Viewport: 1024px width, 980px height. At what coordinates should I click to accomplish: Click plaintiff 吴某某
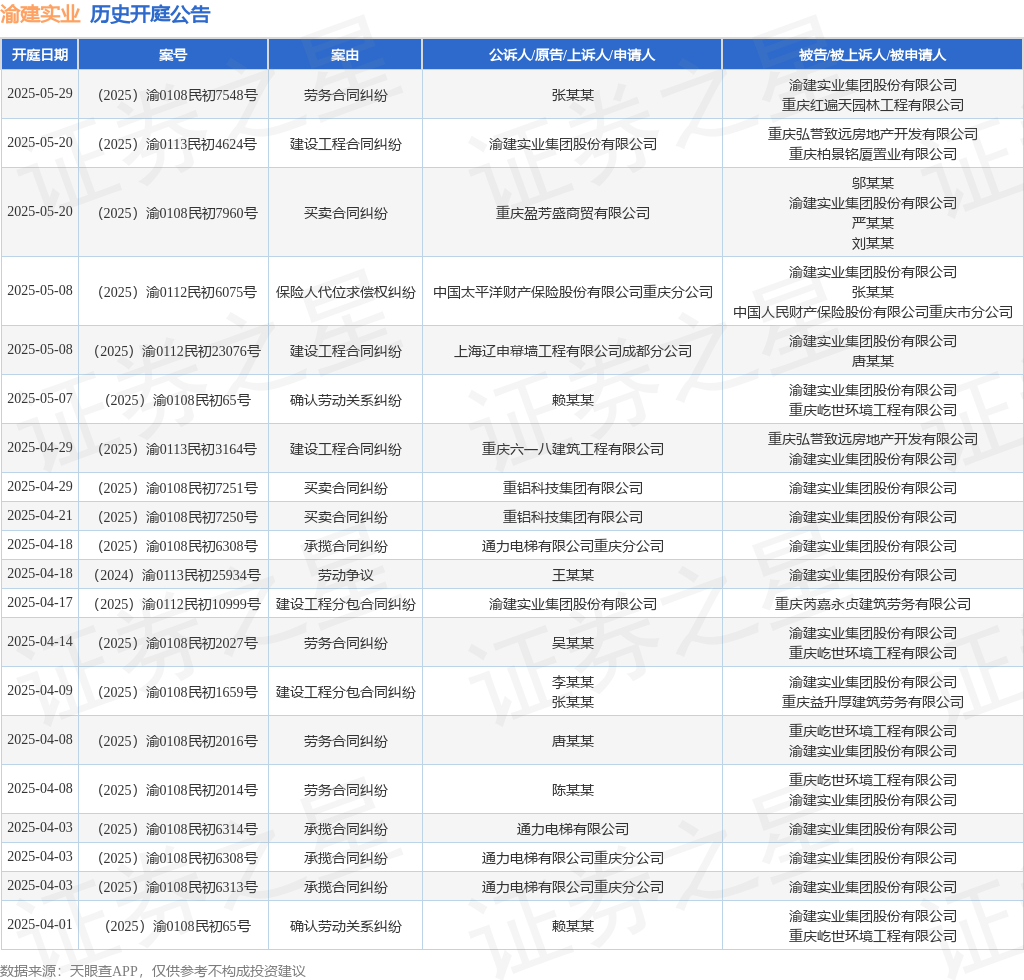[573, 644]
